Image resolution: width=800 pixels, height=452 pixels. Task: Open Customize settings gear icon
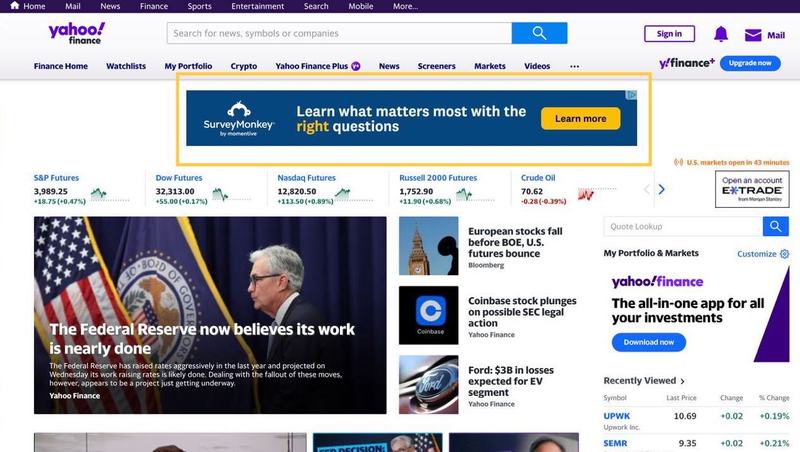coord(784,254)
